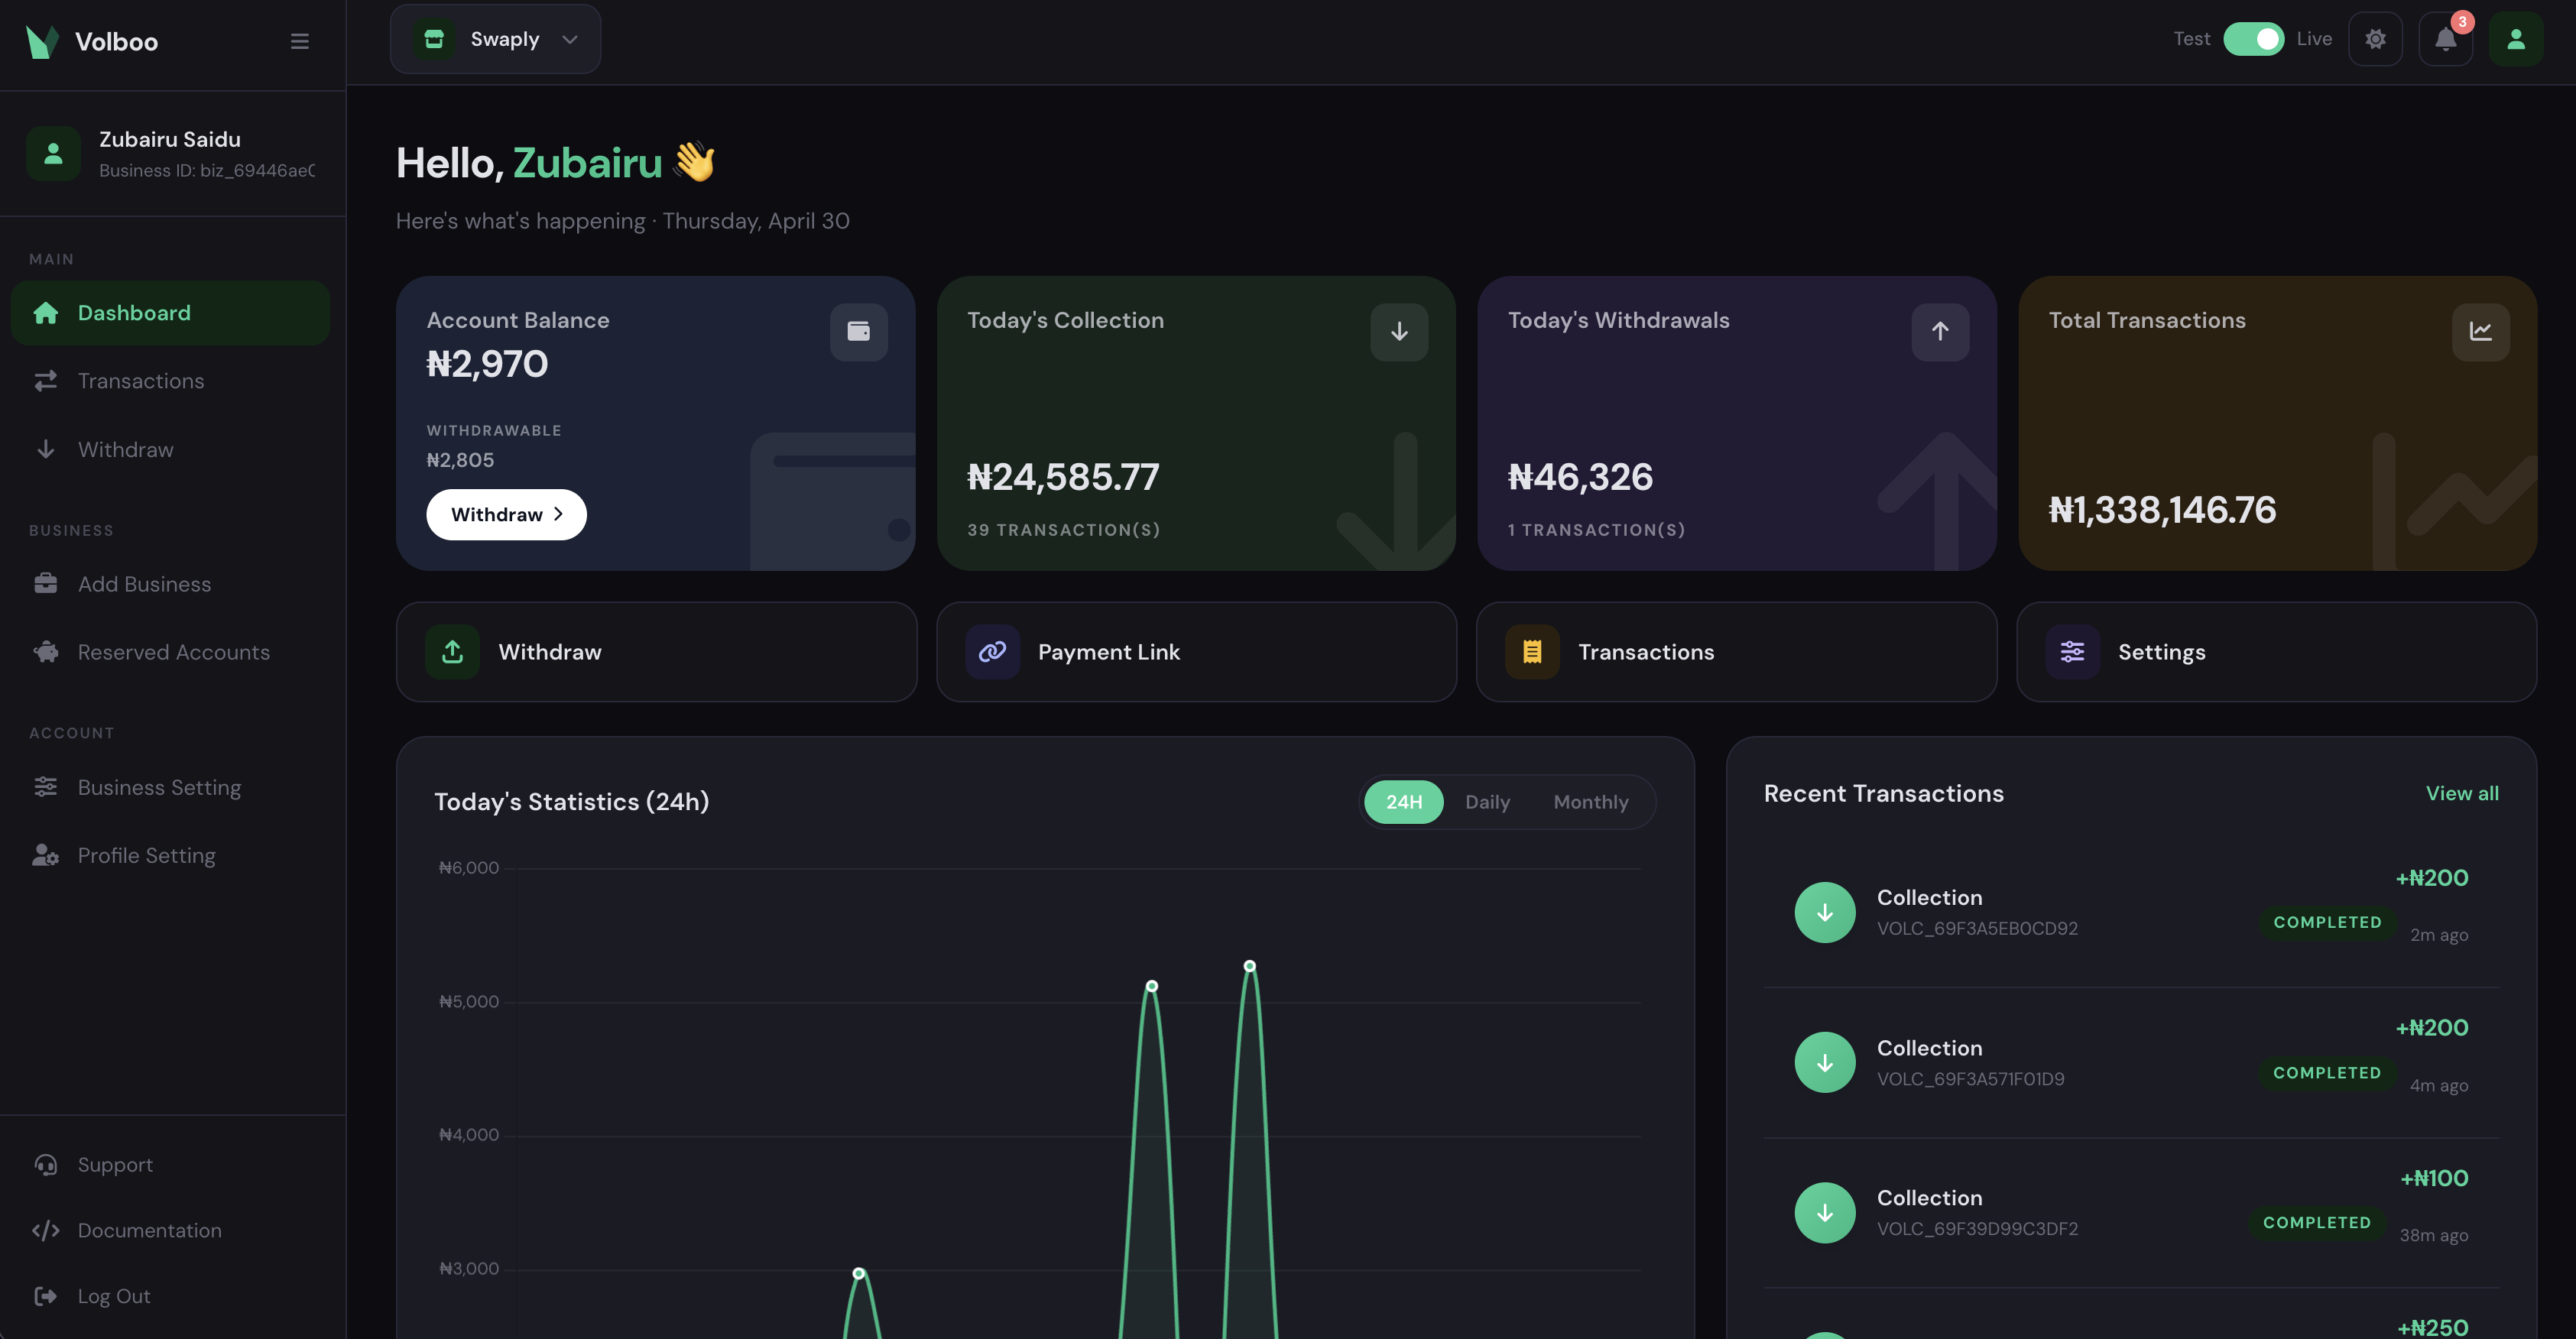Screen dimensions: 2576x1339
Task: Click the Swaply store icon in header
Action: (x=433, y=39)
